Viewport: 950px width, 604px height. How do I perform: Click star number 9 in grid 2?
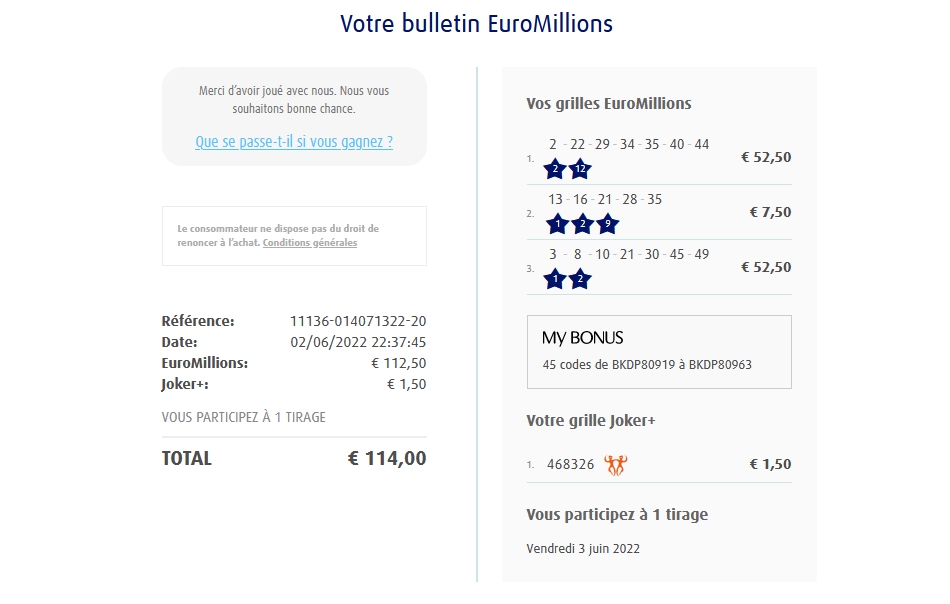pyautogui.click(x=607, y=224)
